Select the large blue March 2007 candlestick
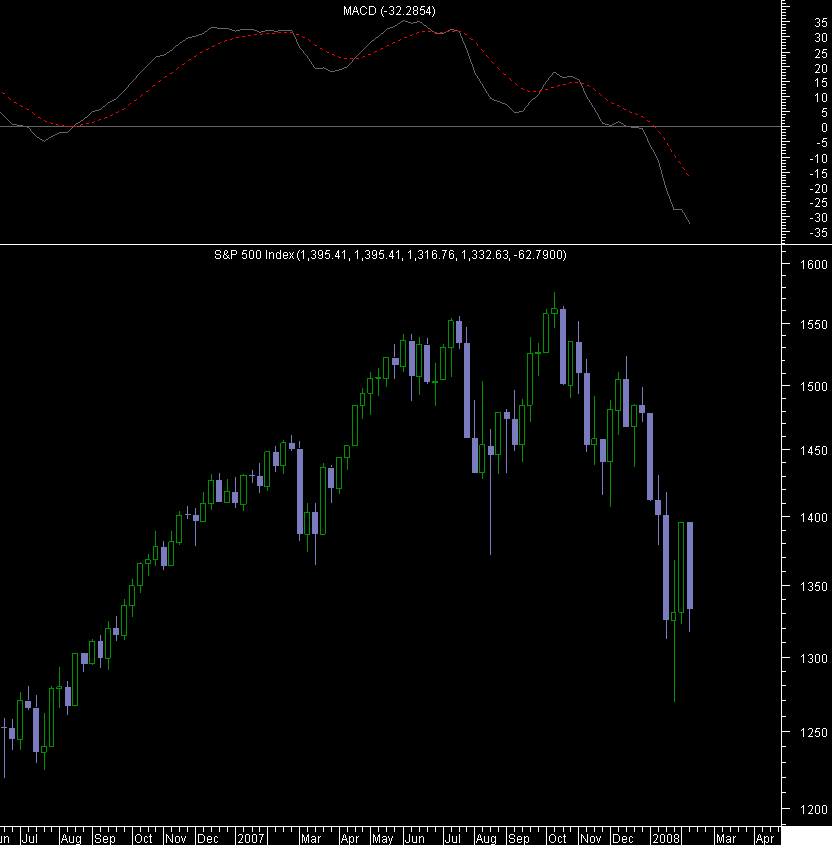This screenshot has height=845, width=832. point(300,491)
